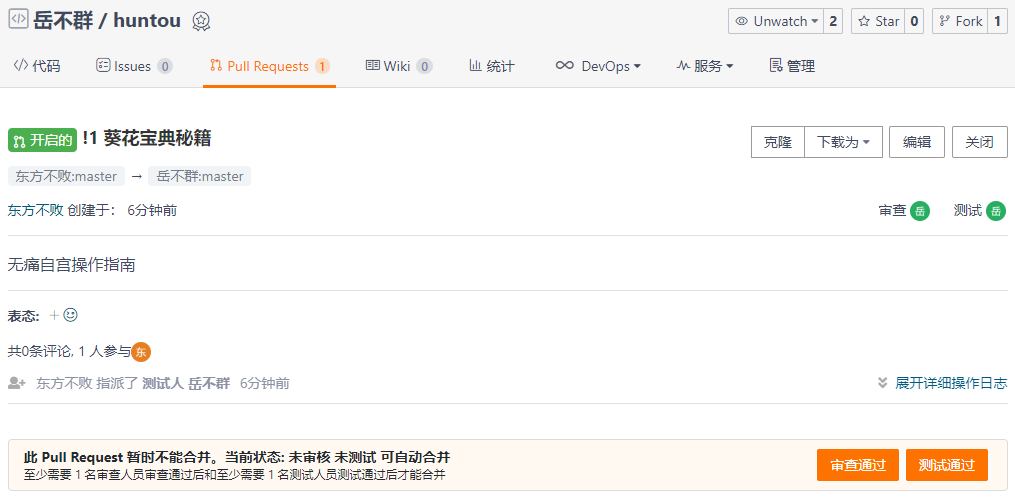The width and height of the screenshot is (1015, 498).
Task: Click the tester 岳 avatar next to 测试
Action: click(x=995, y=211)
